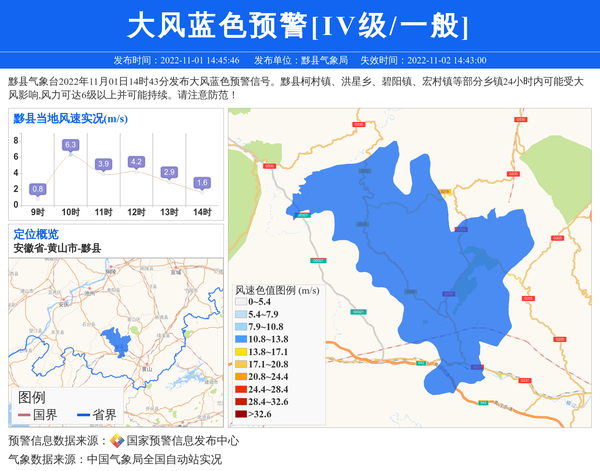Click the blue warning area on main map

coord(420,250)
